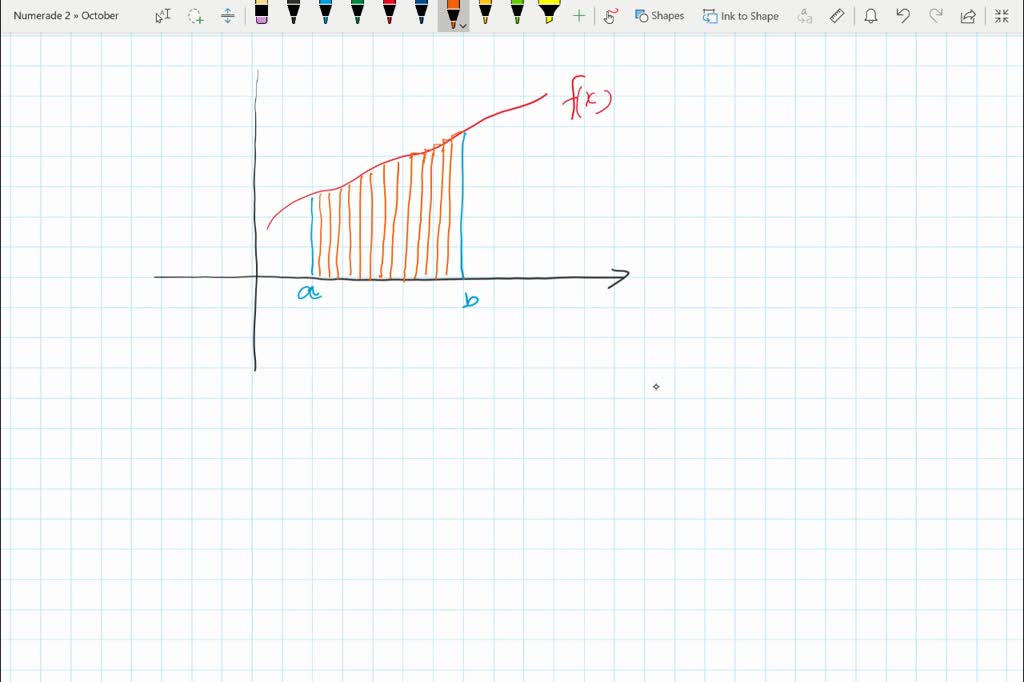Undo the last ink stroke
Screen dimensions: 1024x682
(903, 16)
